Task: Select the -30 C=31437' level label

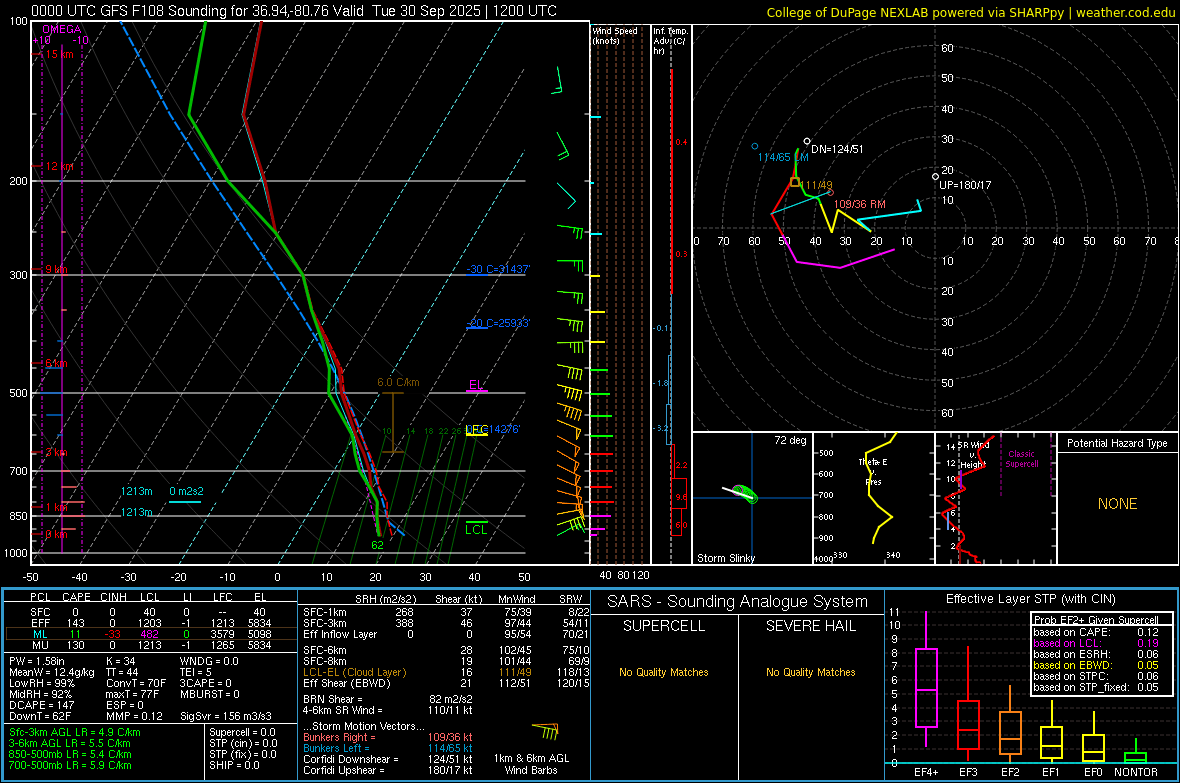Action: pyautogui.click(x=498, y=270)
